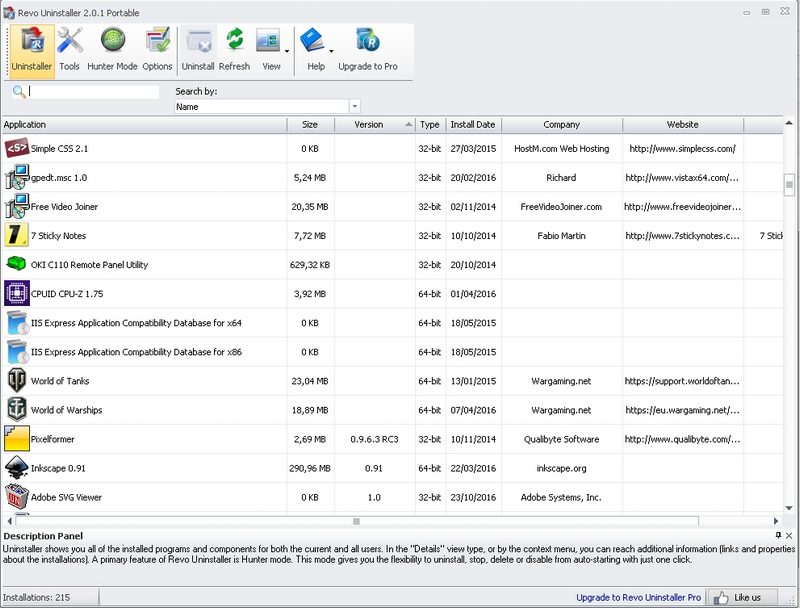
Task: Sort by the Application column header
Action: 144,124
